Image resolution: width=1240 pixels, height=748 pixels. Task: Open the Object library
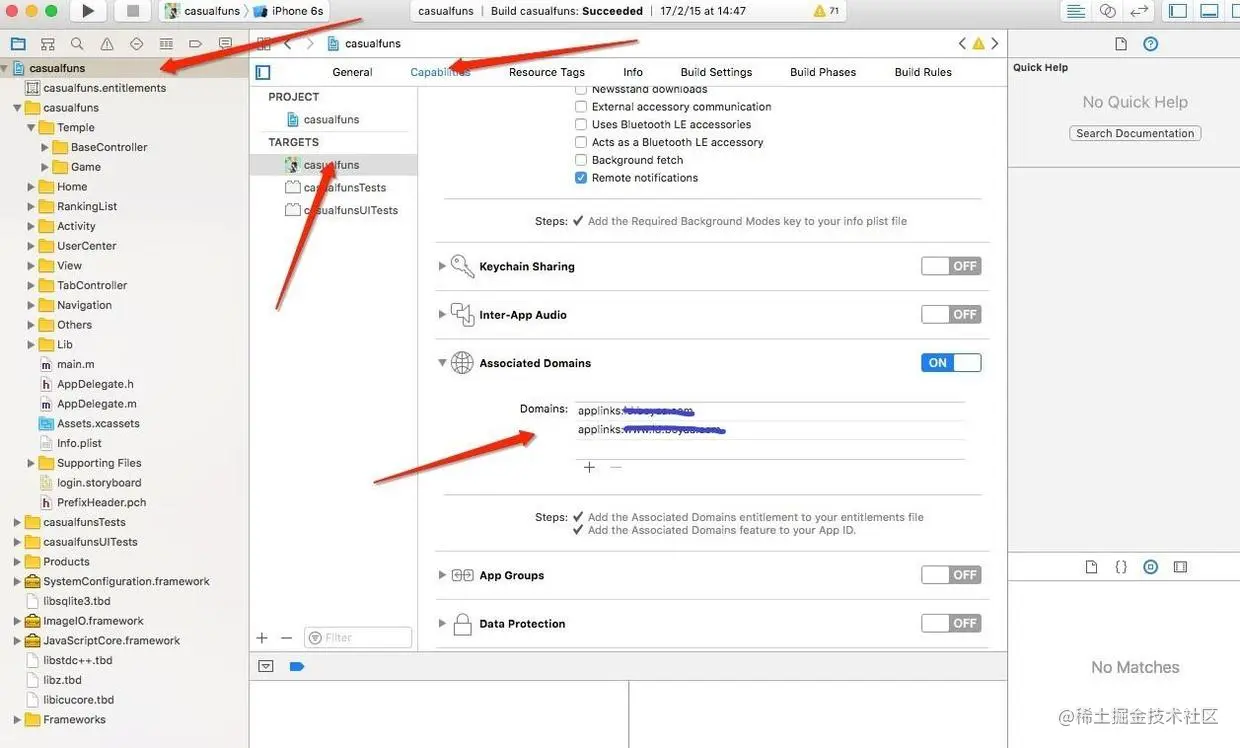click(x=1151, y=567)
